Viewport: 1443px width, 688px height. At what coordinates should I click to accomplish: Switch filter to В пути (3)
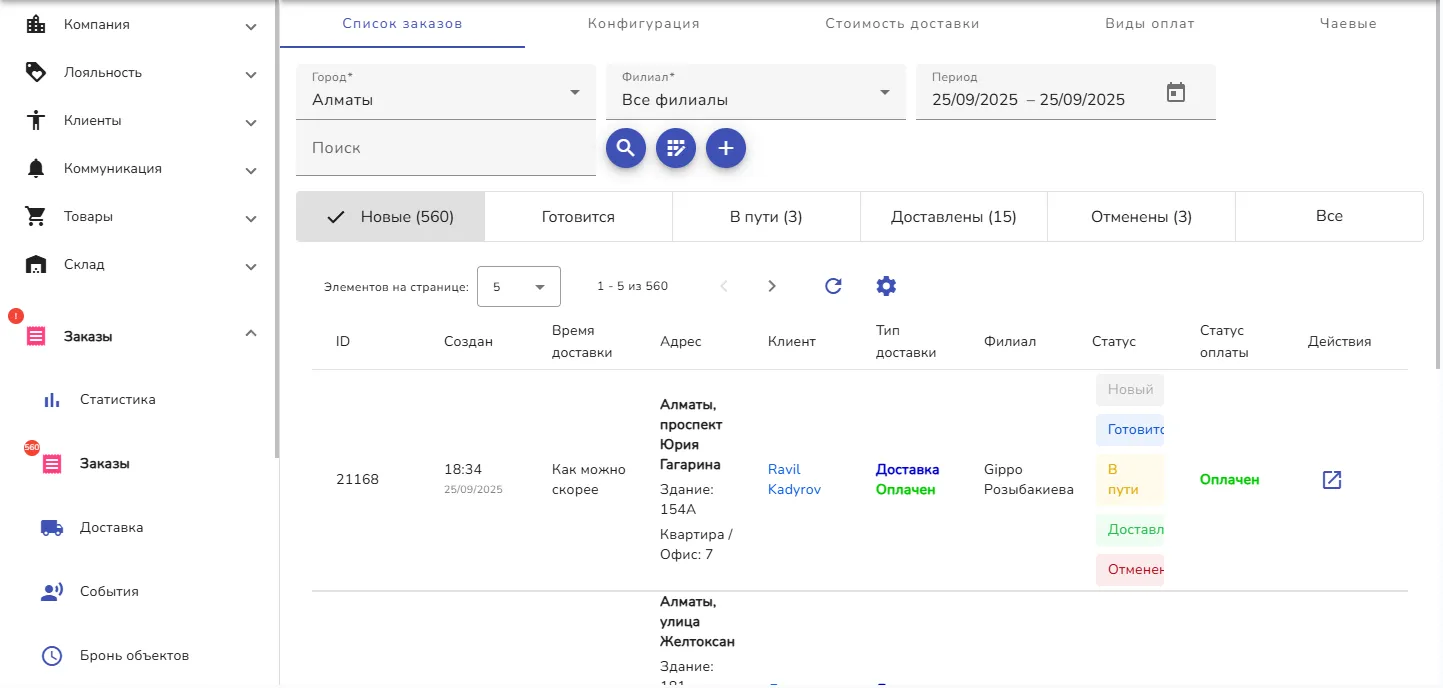(766, 217)
